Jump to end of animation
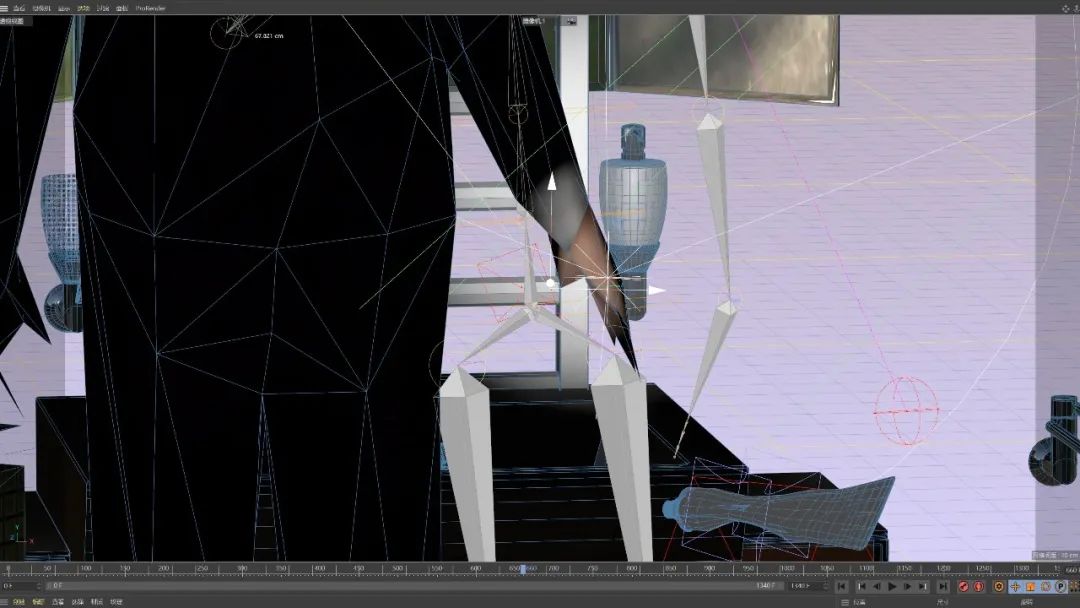This screenshot has width=1080, height=608. click(943, 587)
